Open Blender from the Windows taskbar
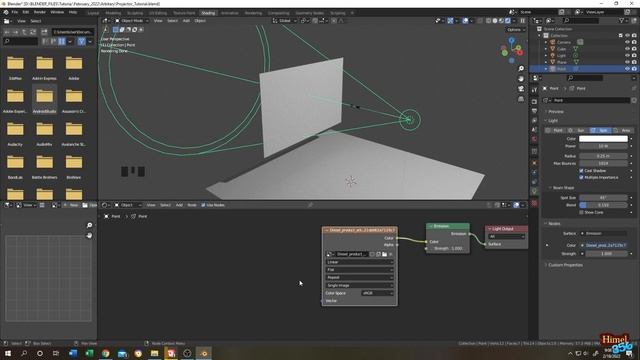This screenshot has height=360, width=640. [203, 353]
